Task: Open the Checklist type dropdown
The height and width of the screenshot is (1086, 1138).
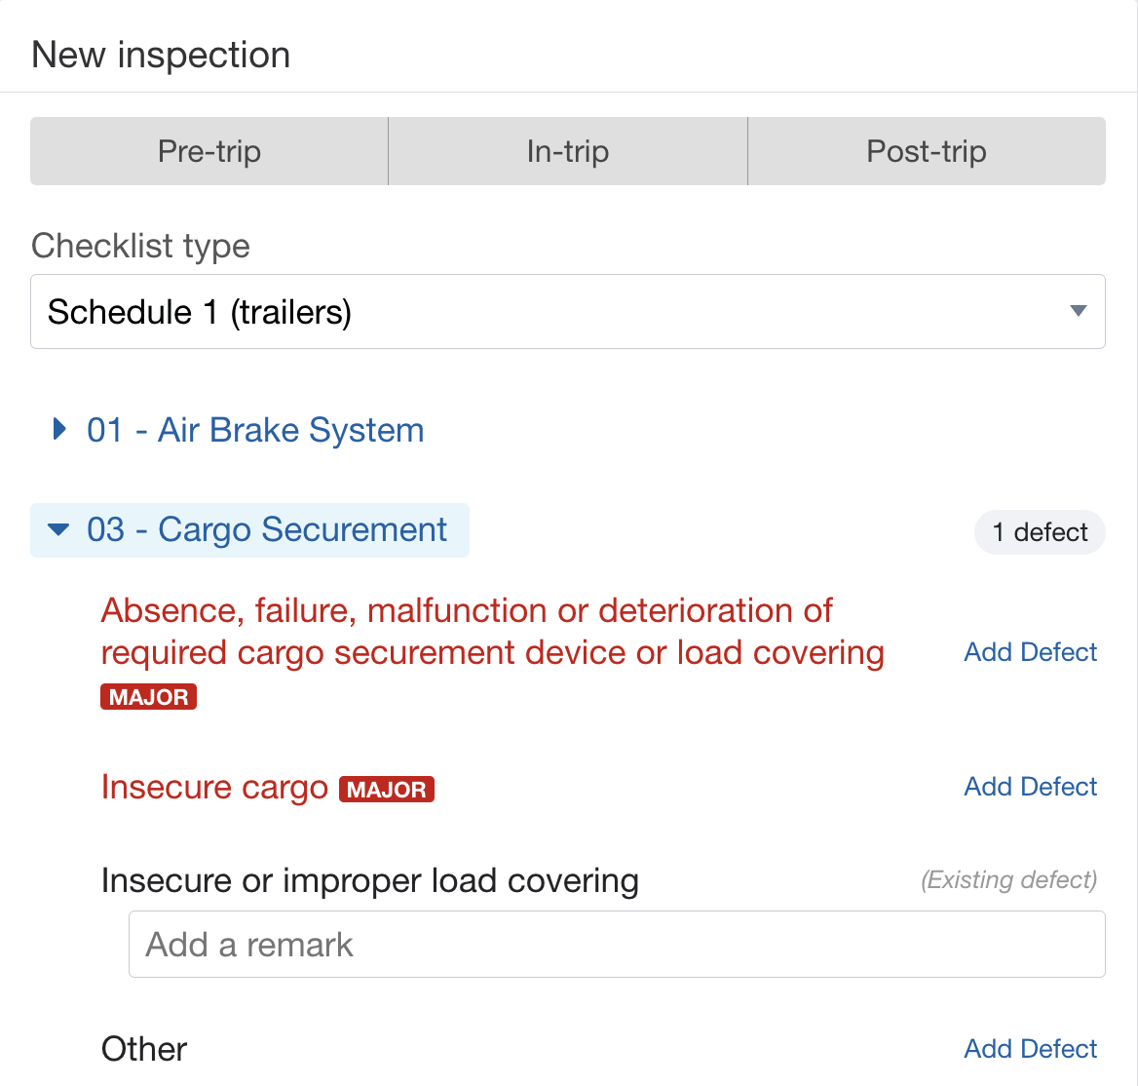Action: point(567,312)
